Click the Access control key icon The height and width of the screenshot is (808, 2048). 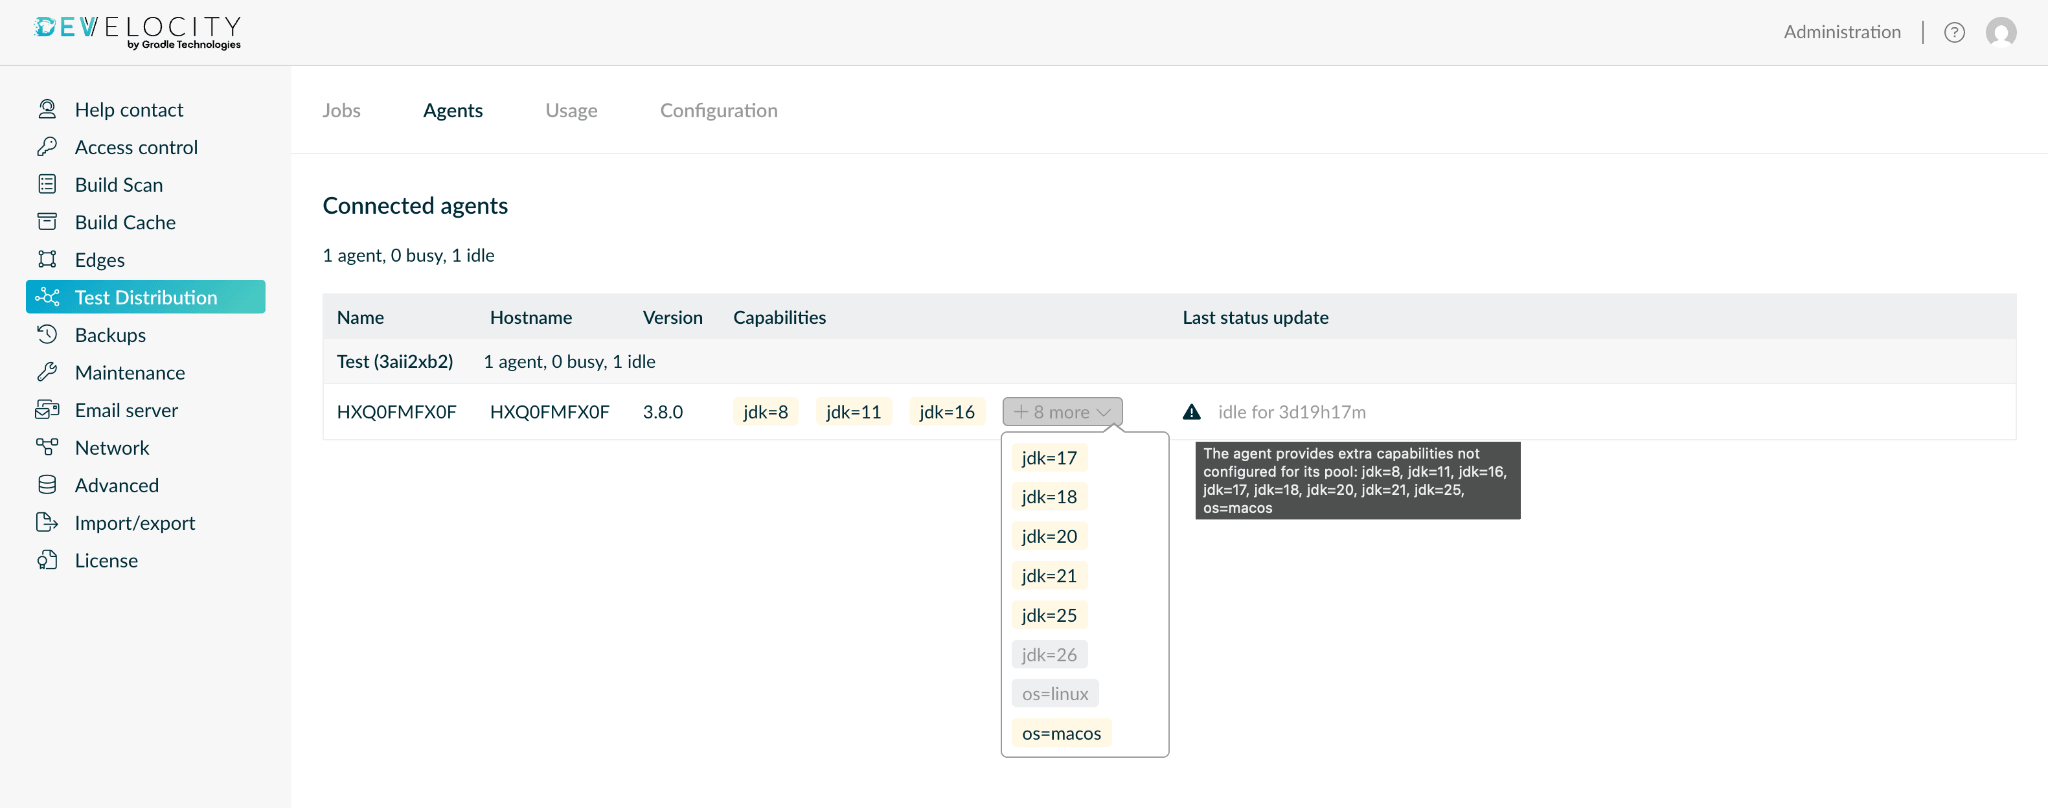47,147
